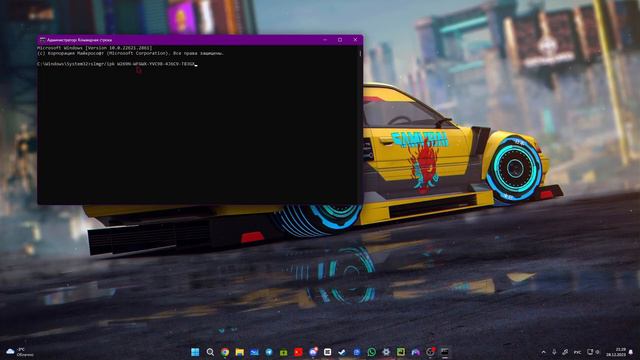Open the red YouTube-style taskbar app
The width and height of the screenshot is (640, 360).
tap(298, 352)
